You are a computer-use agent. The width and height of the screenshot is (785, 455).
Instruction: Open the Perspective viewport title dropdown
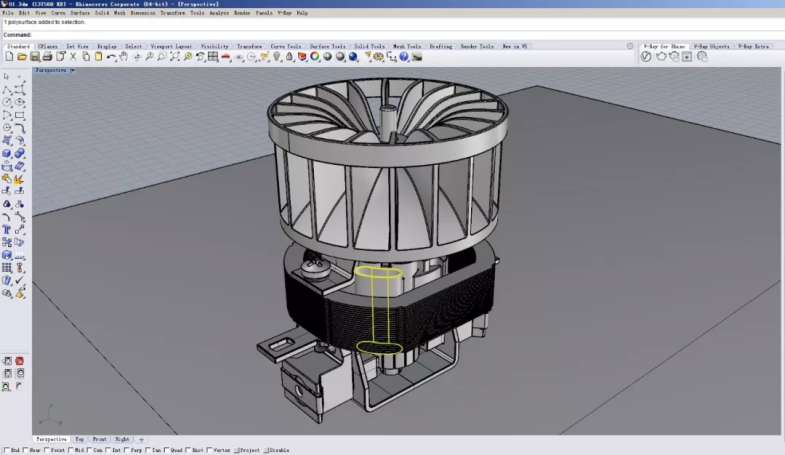pos(72,70)
